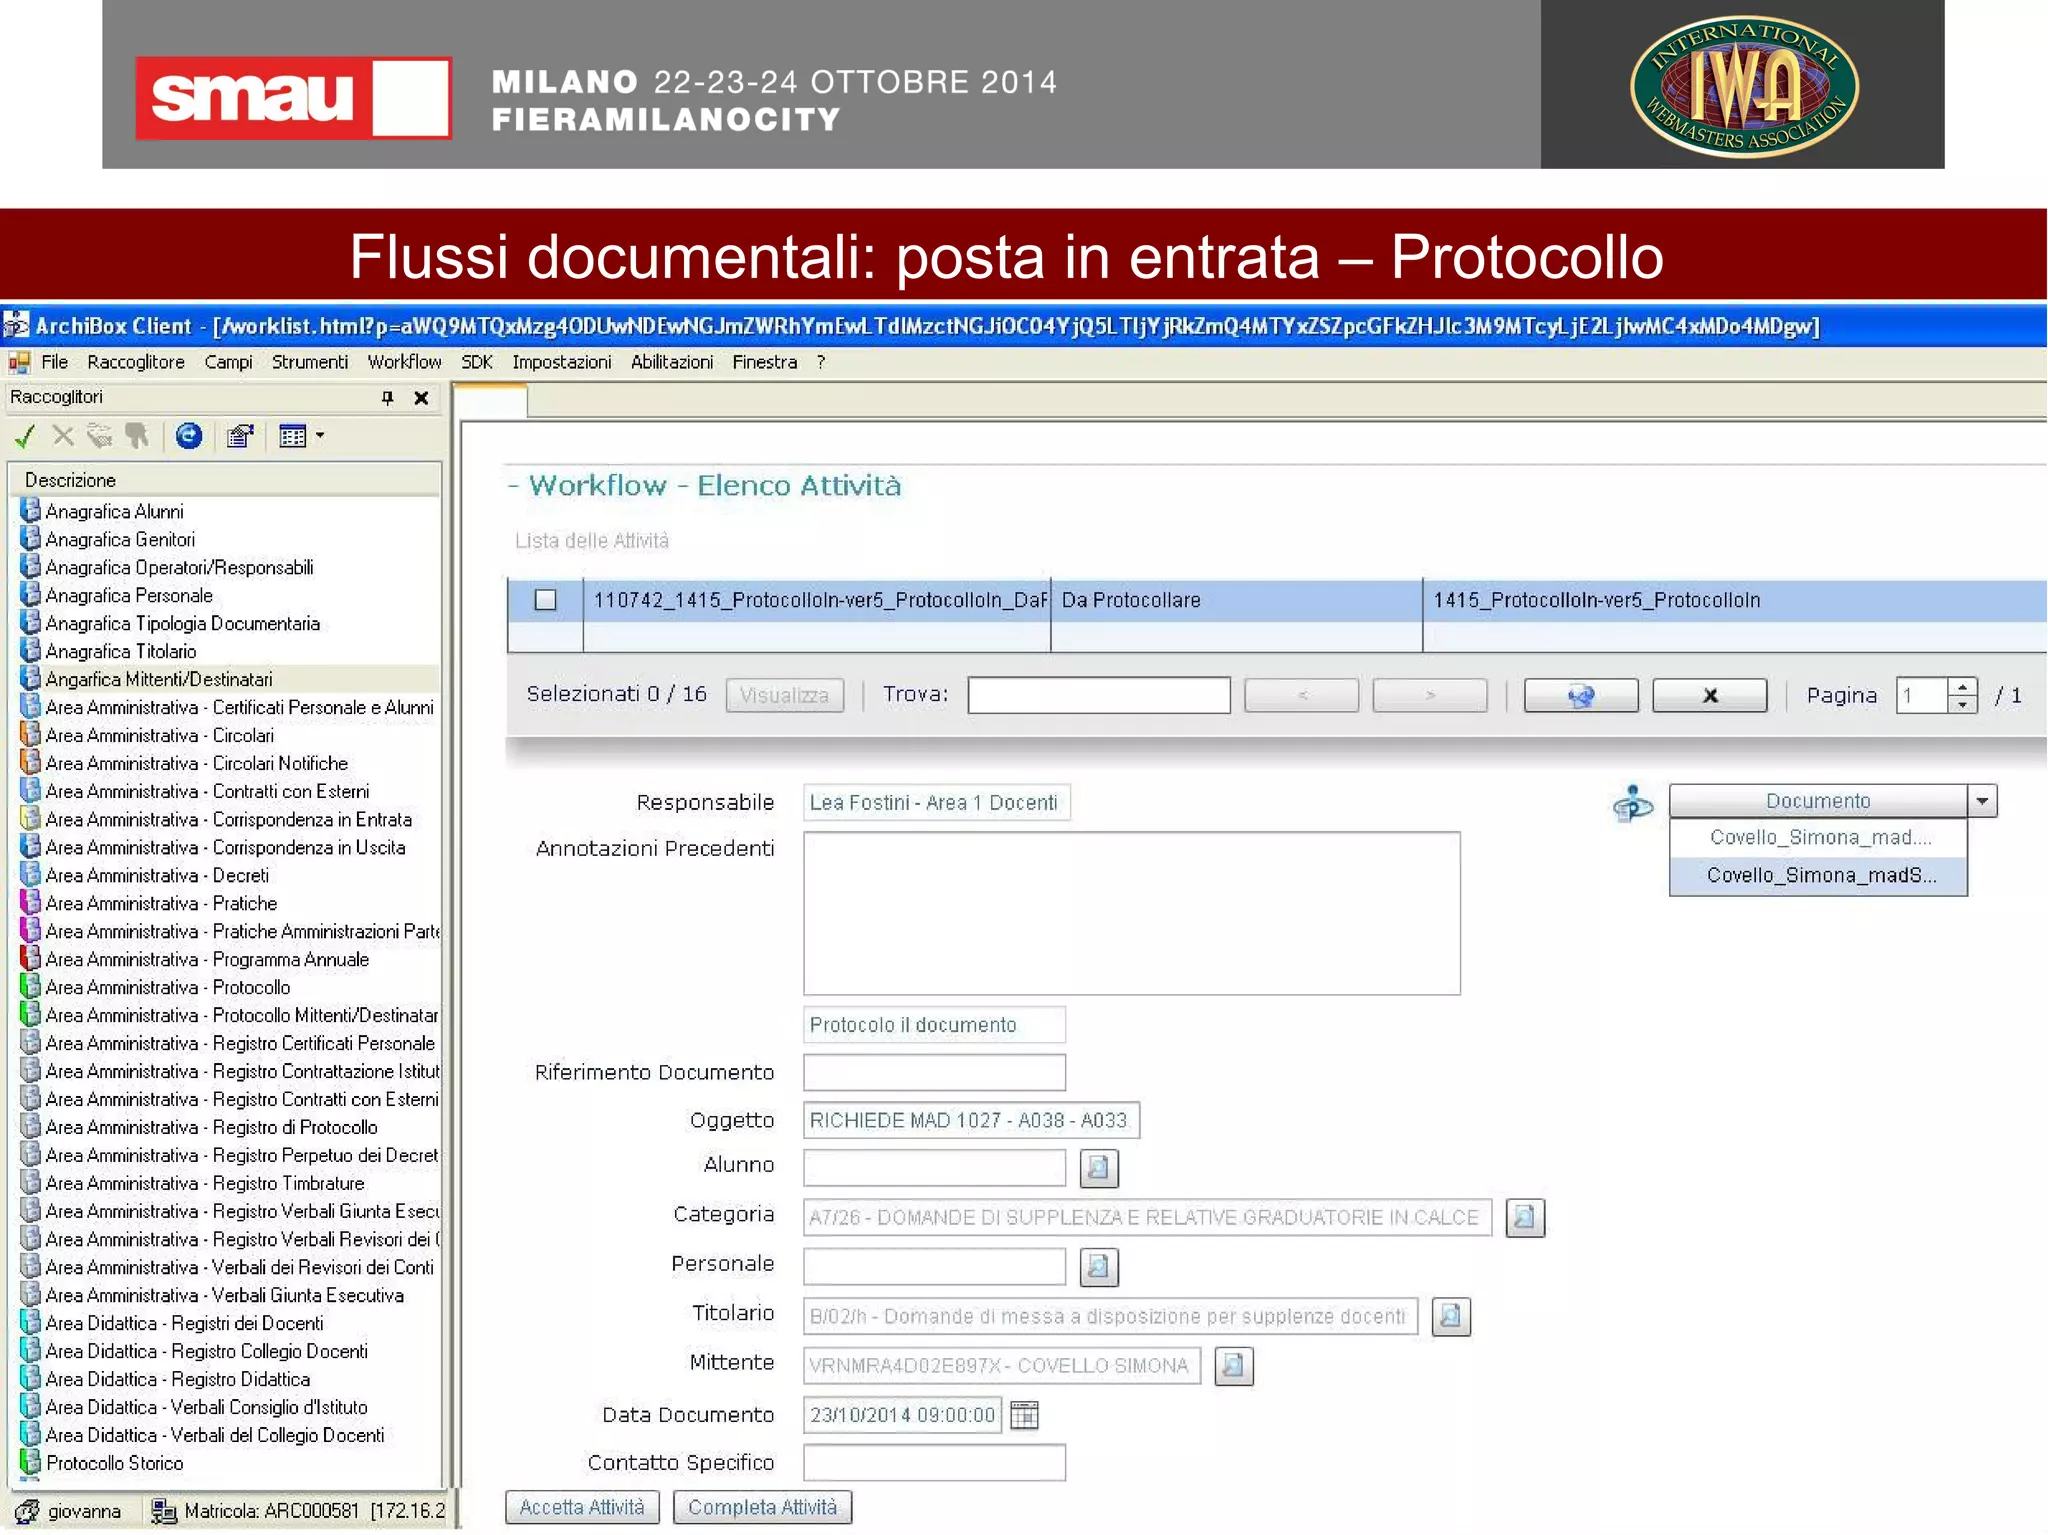Click the grey X toolbar icon in Raccoglitori
The width and height of the screenshot is (2048, 1535).
(x=63, y=436)
